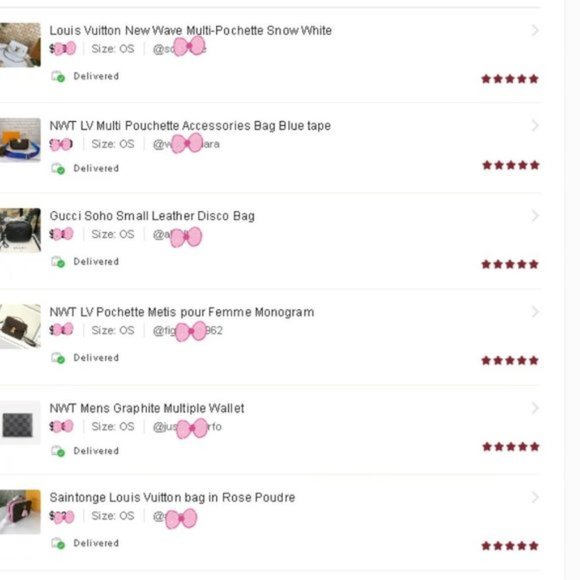Click delivered icon for Saintonge Rose Poudre

click(x=58, y=543)
